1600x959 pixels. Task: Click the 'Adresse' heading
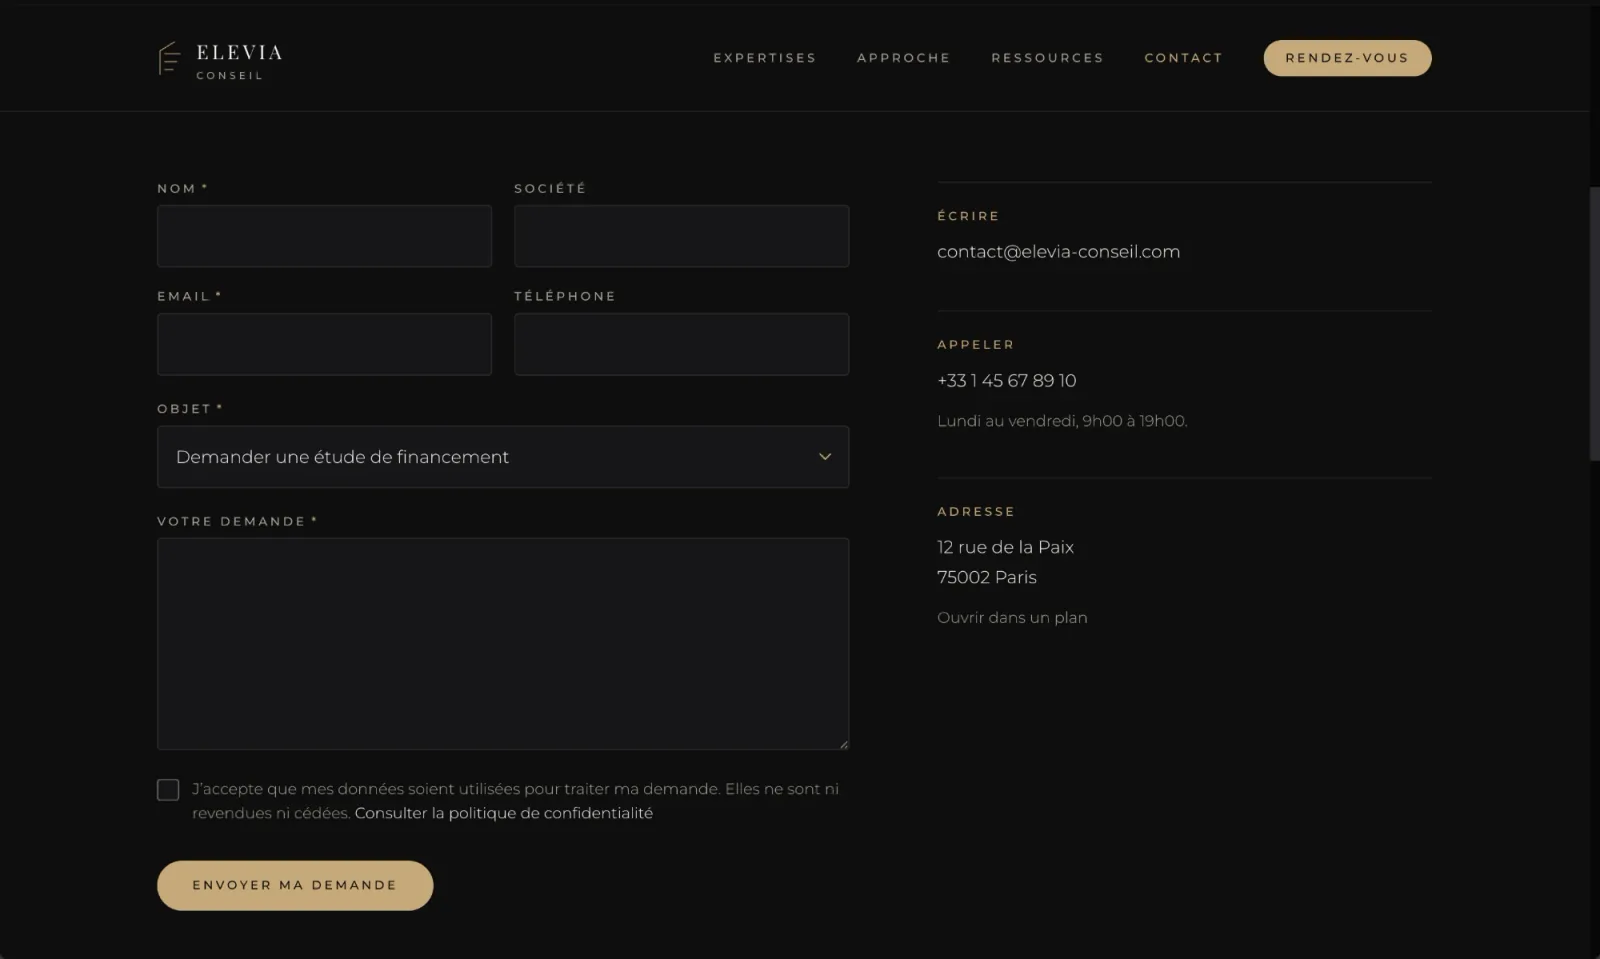tap(976, 511)
